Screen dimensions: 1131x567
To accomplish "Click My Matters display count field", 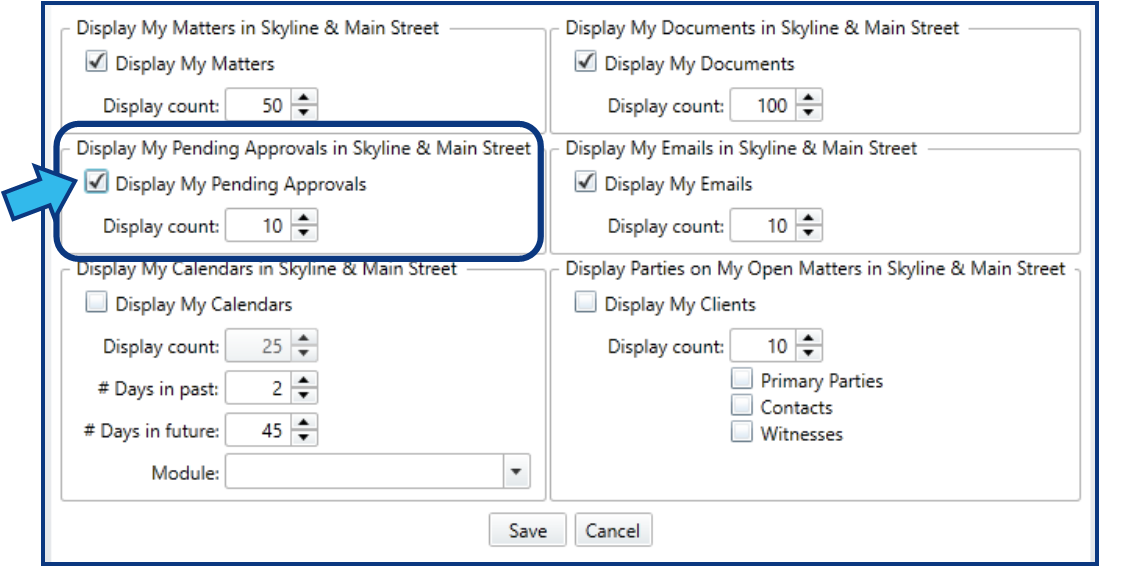I will pyautogui.click(x=258, y=105).
